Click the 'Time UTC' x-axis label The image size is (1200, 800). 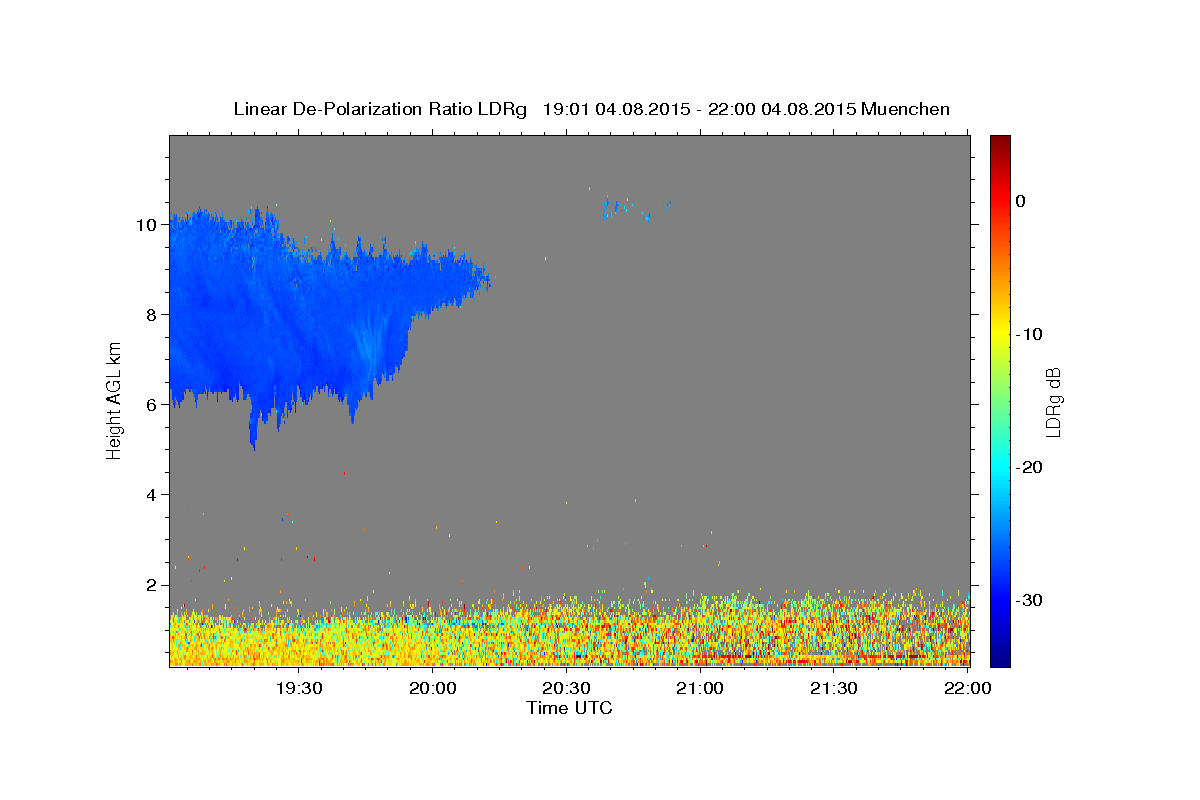click(x=569, y=708)
